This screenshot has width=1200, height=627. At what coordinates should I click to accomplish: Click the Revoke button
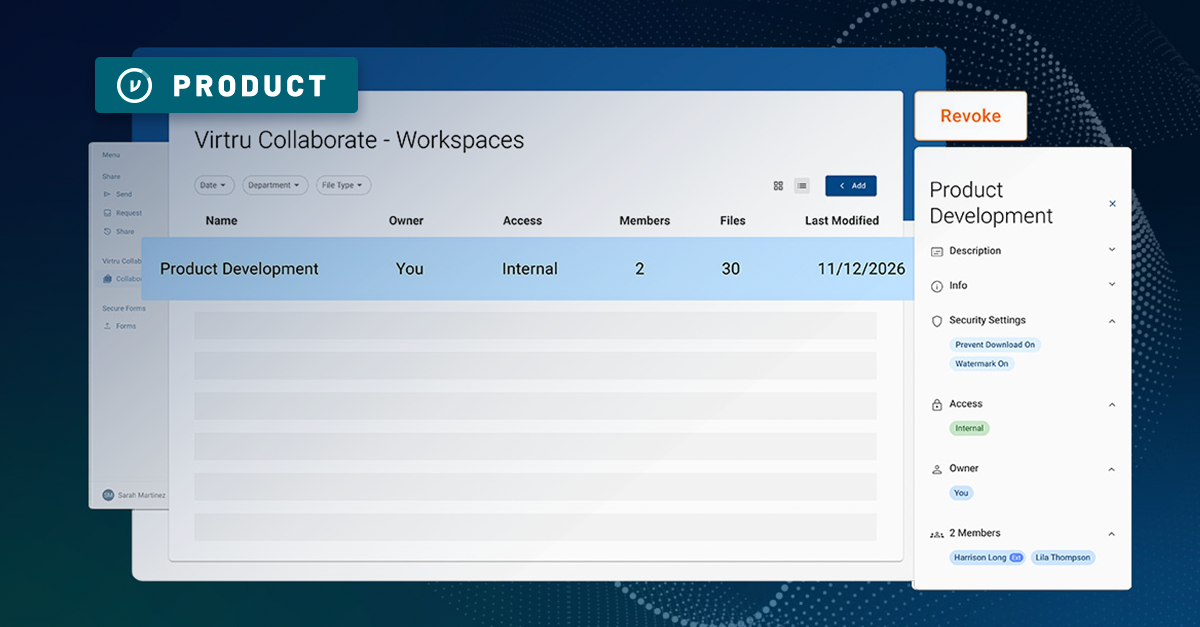point(970,116)
